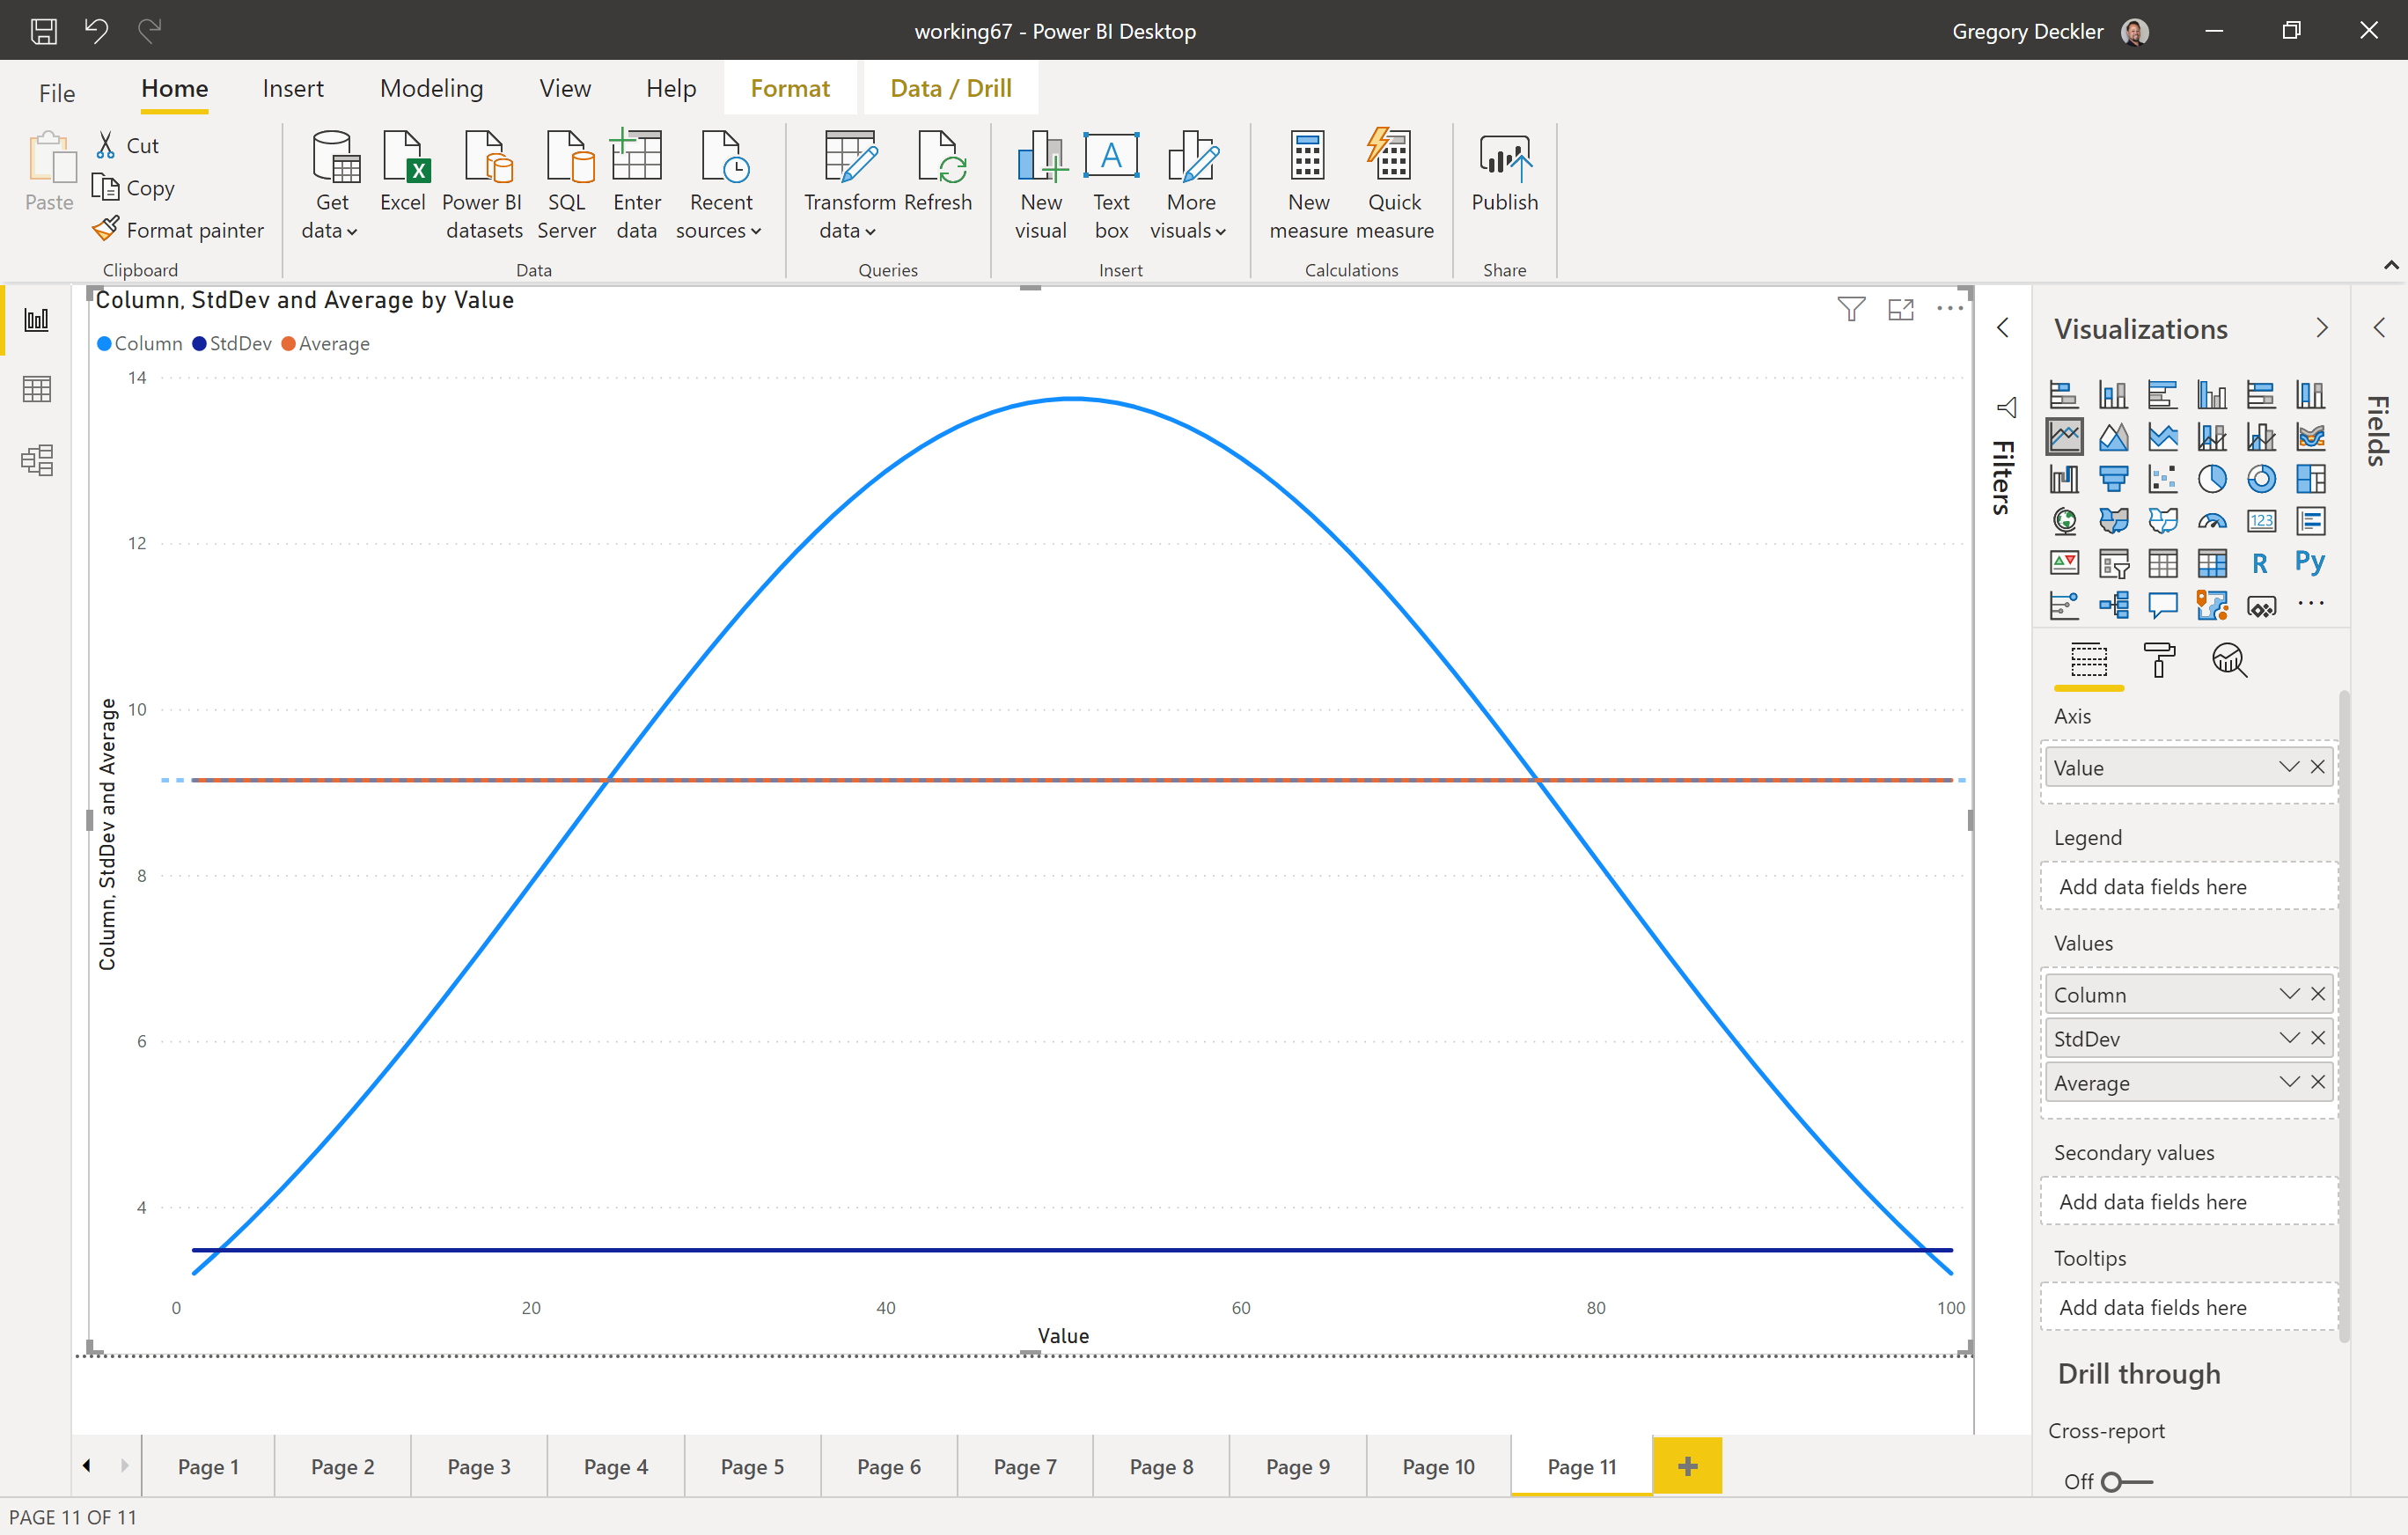Open the Recent sources dropdown
2408x1535 pixels.
pos(719,231)
